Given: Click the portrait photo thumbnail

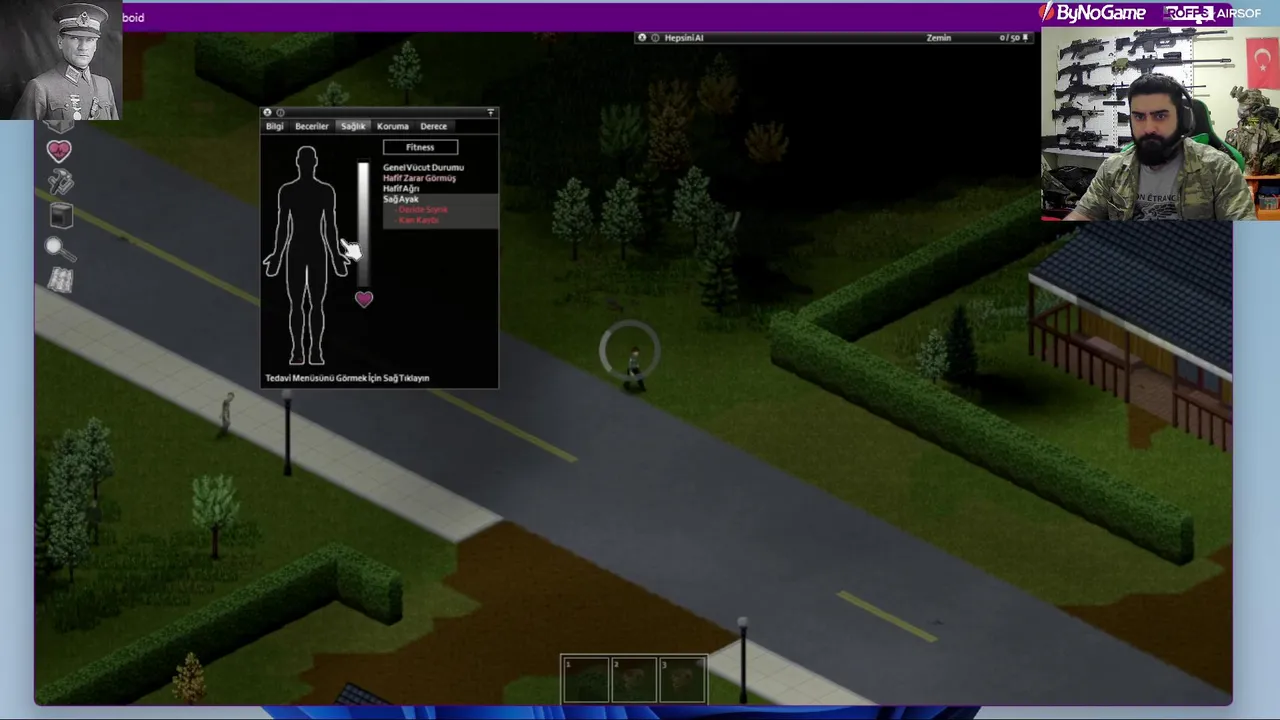Looking at the screenshot, I should (61, 60).
